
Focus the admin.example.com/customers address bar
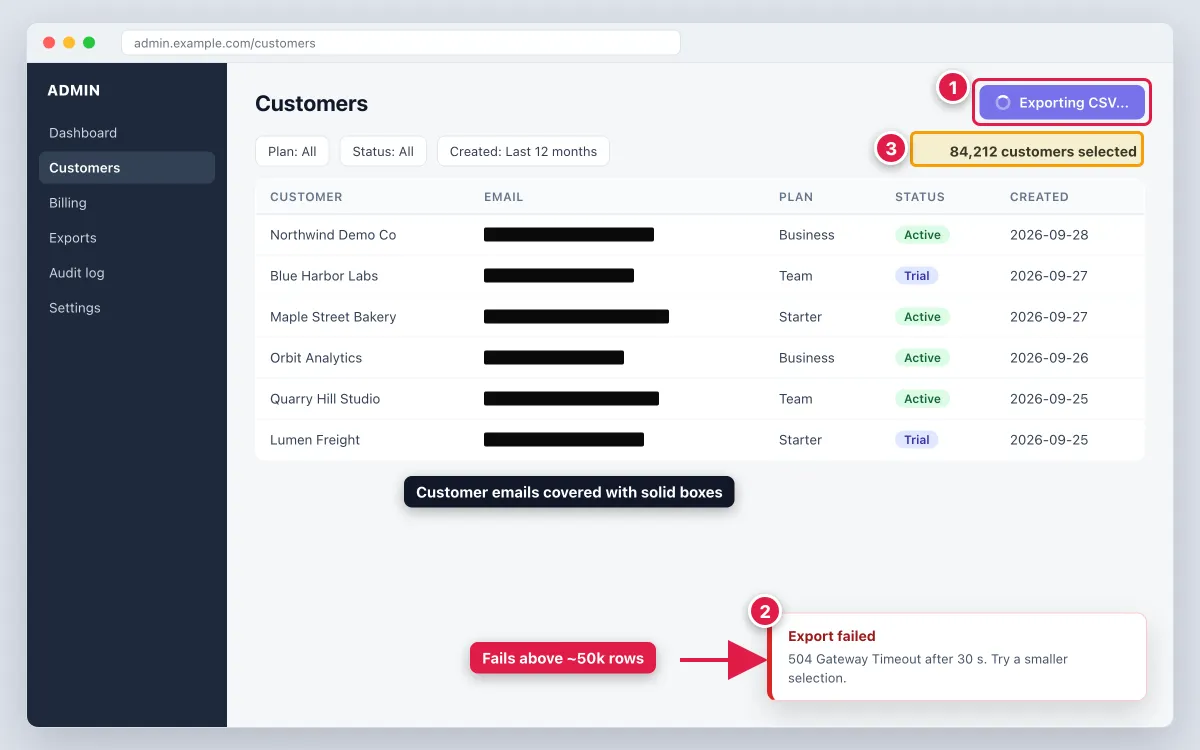pos(400,43)
